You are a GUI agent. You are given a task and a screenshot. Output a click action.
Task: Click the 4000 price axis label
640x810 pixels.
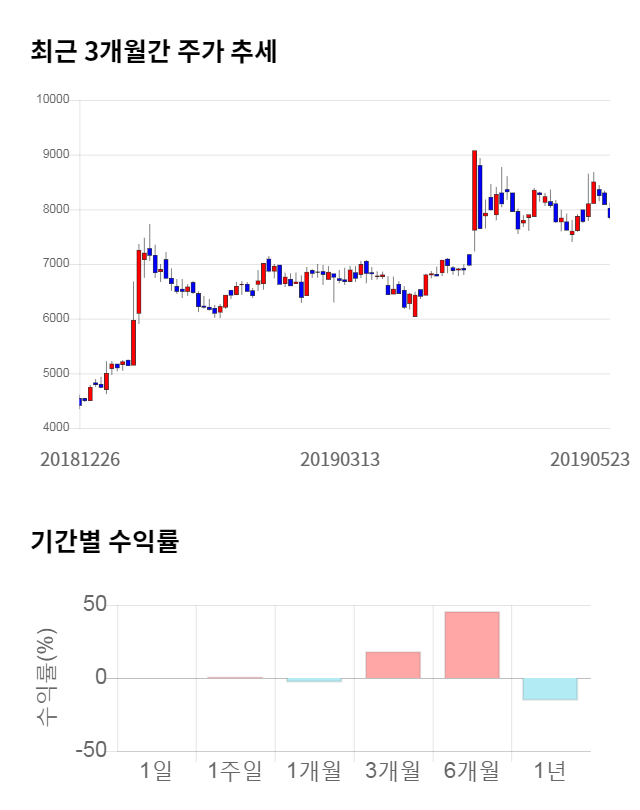pyautogui.click(x=55, y=428)
